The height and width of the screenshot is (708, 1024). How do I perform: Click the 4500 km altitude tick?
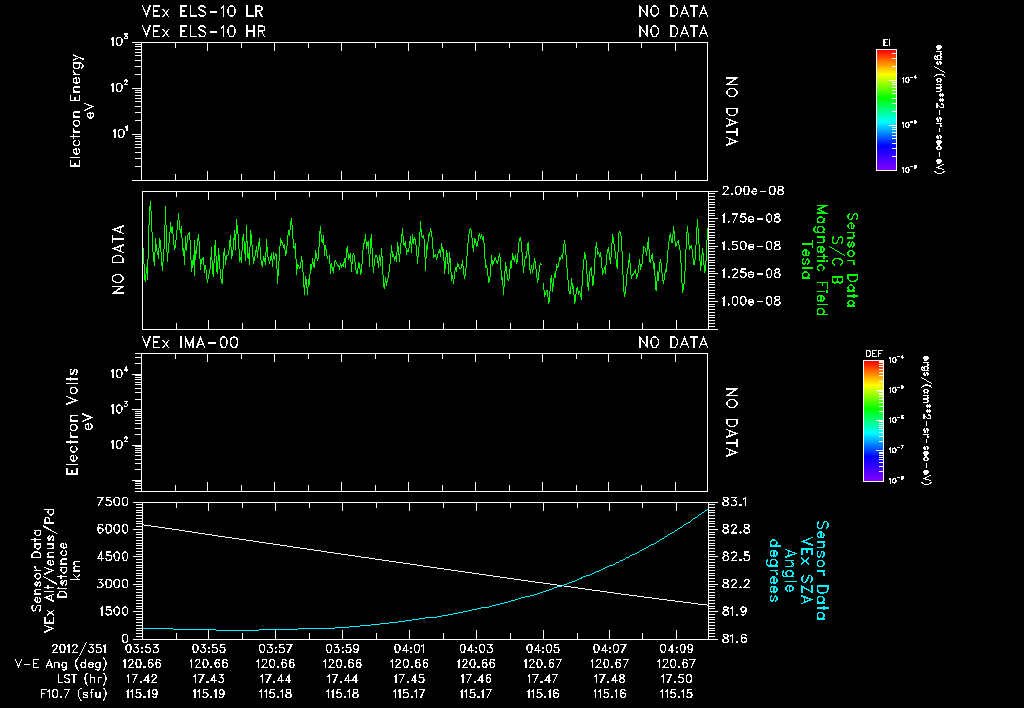point(112,556)
